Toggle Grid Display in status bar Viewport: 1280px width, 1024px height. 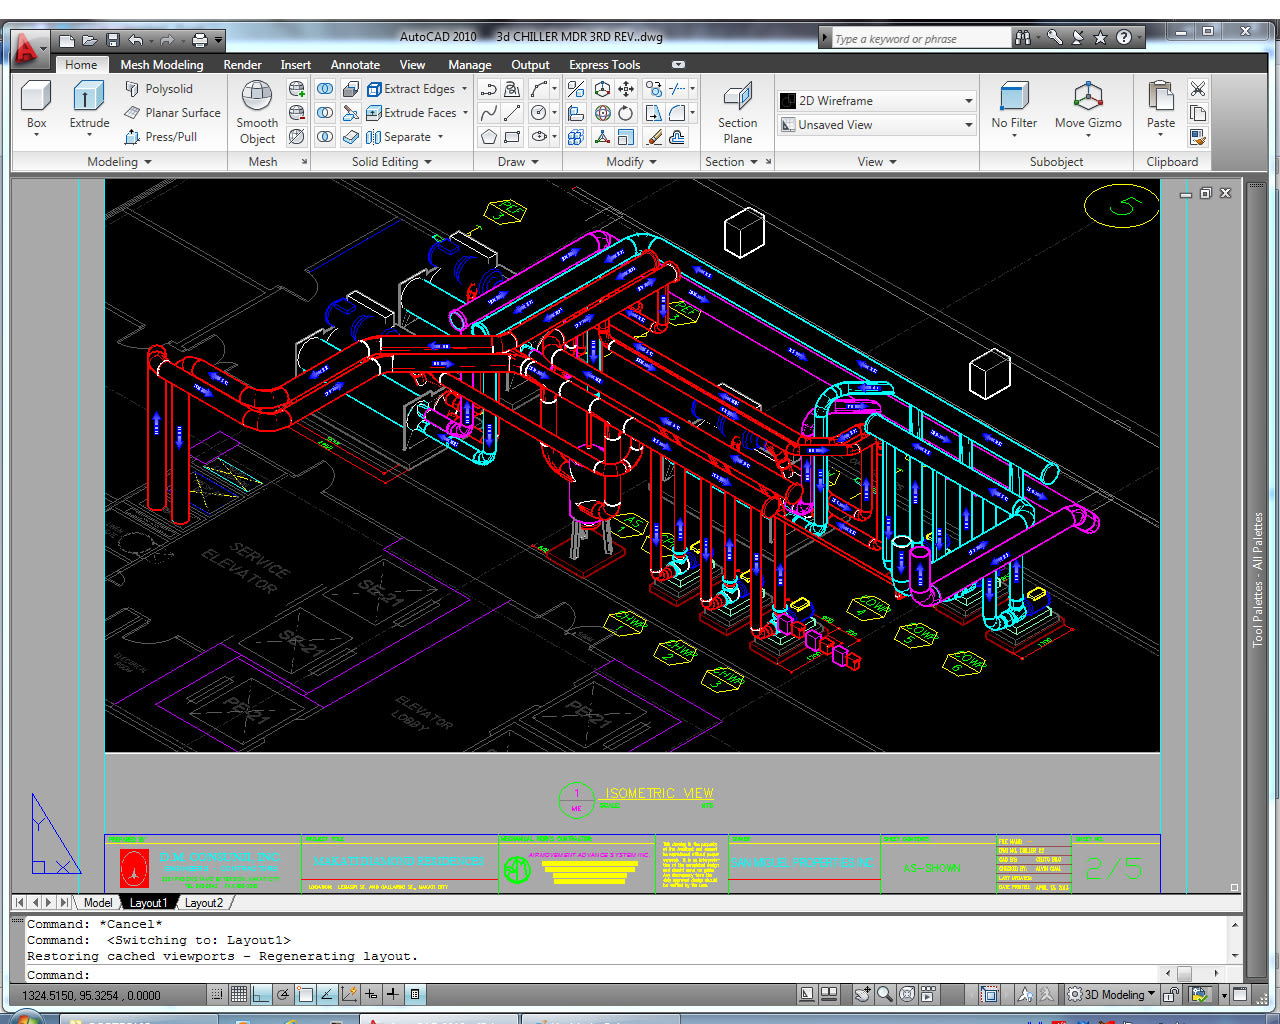pos(239,994)
